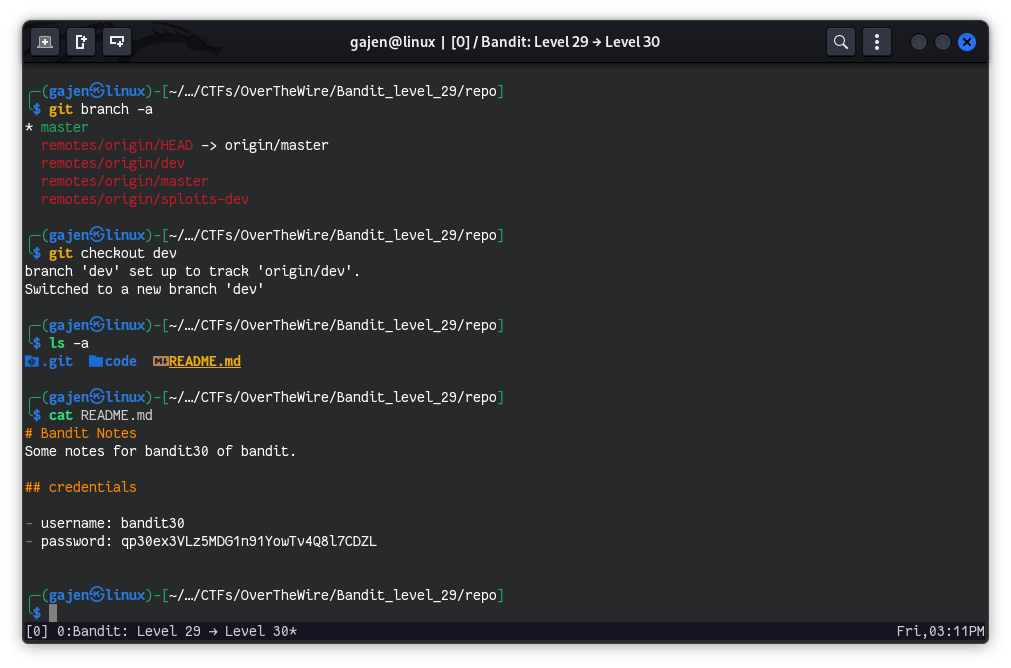The height and width of the screenshot is (668, 1011).
Task: Close the terminal with the blue X button
Action: click(x=966, y=42)
